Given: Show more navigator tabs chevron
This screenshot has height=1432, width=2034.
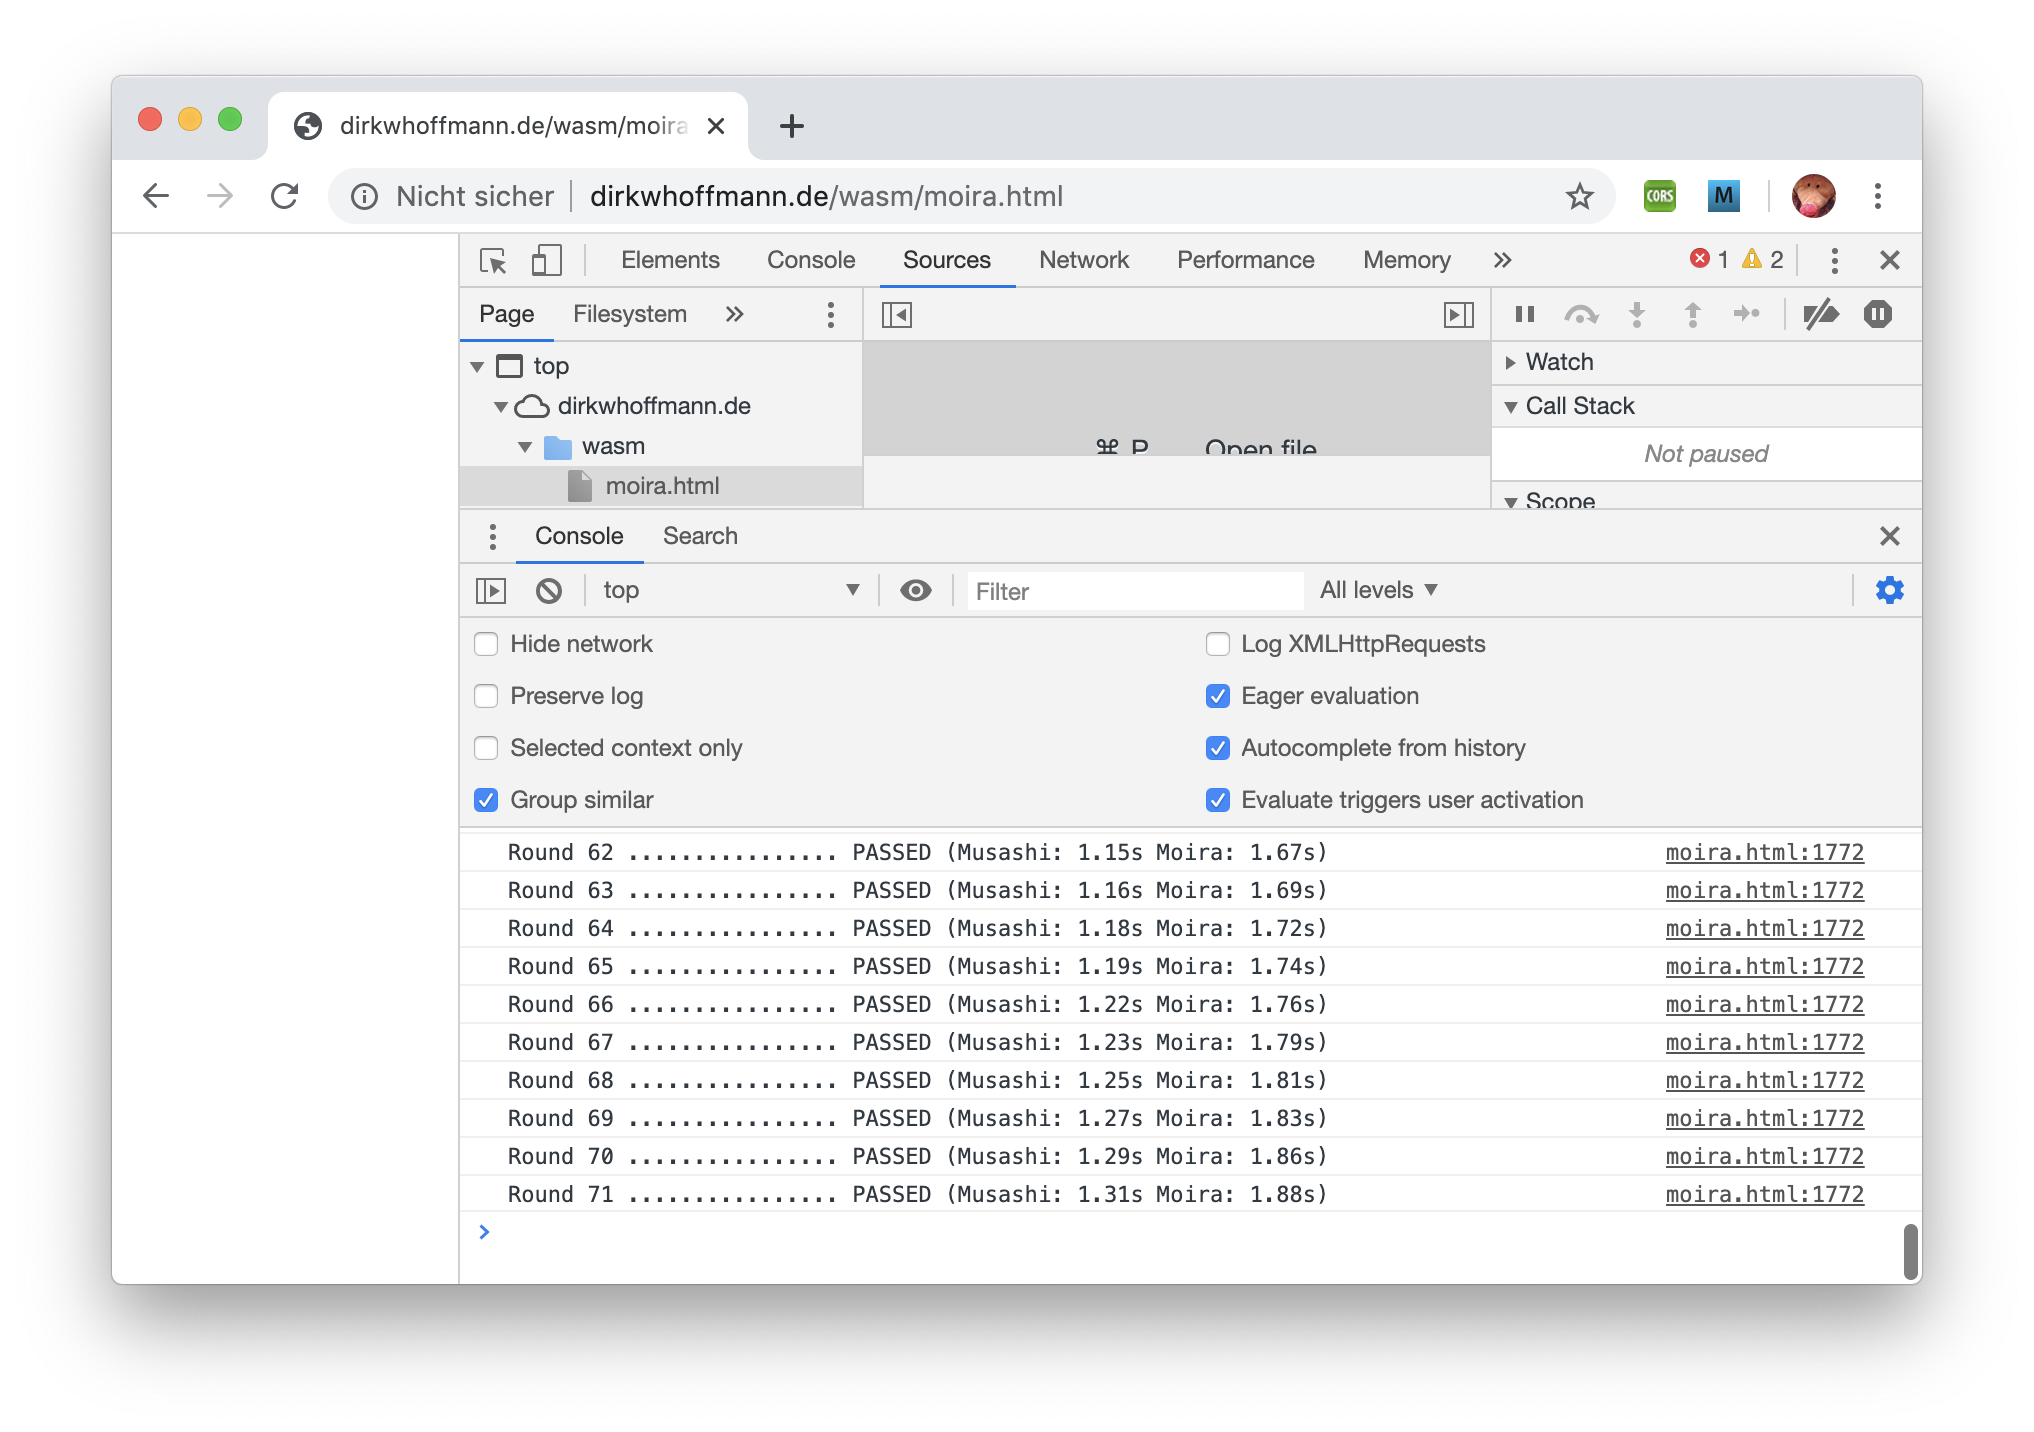Looking at the screenshot, I should coord(735,314).
